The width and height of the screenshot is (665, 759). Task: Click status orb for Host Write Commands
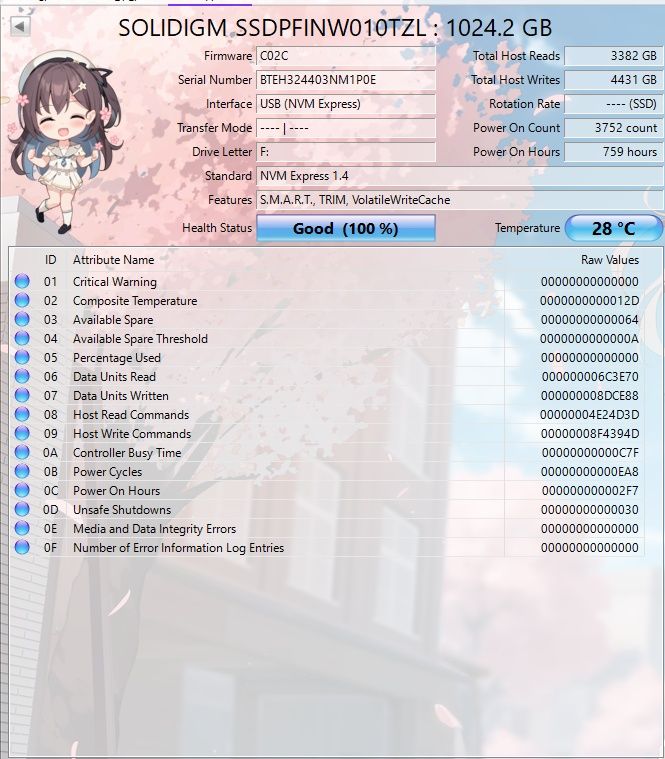click(x=22, y=433)
